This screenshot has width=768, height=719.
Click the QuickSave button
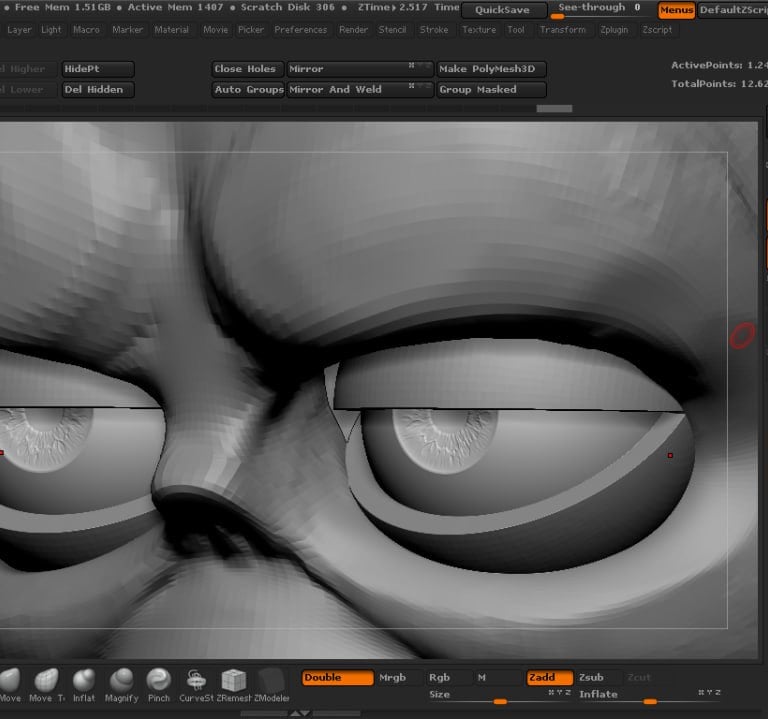(504, 10)
